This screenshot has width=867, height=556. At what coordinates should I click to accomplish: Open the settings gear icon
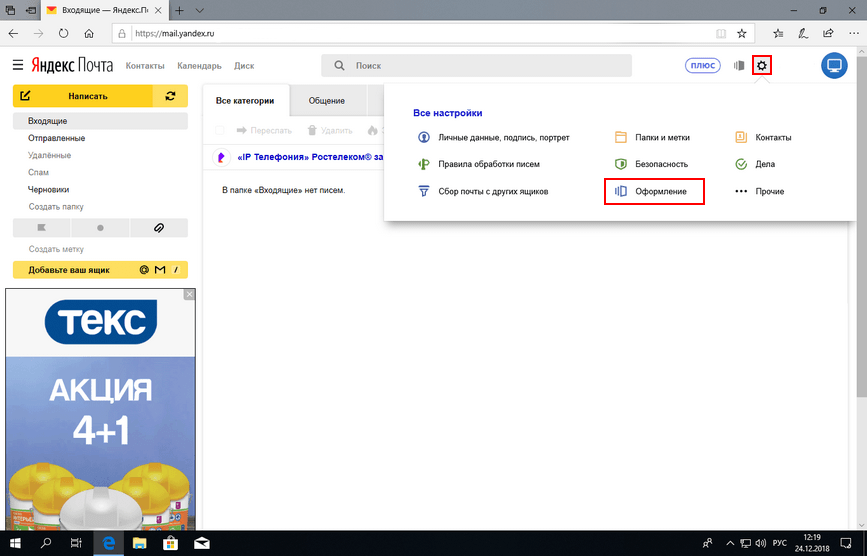pyautogui.click(x=762, y=66)
